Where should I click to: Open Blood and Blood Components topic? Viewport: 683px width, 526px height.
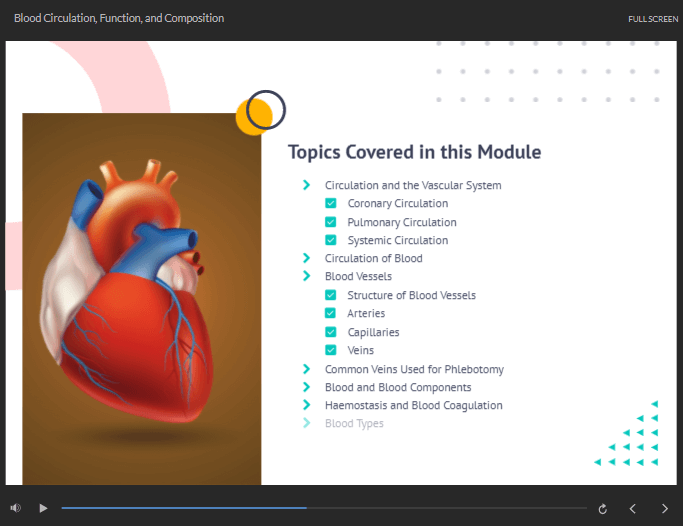click(397, 387)
